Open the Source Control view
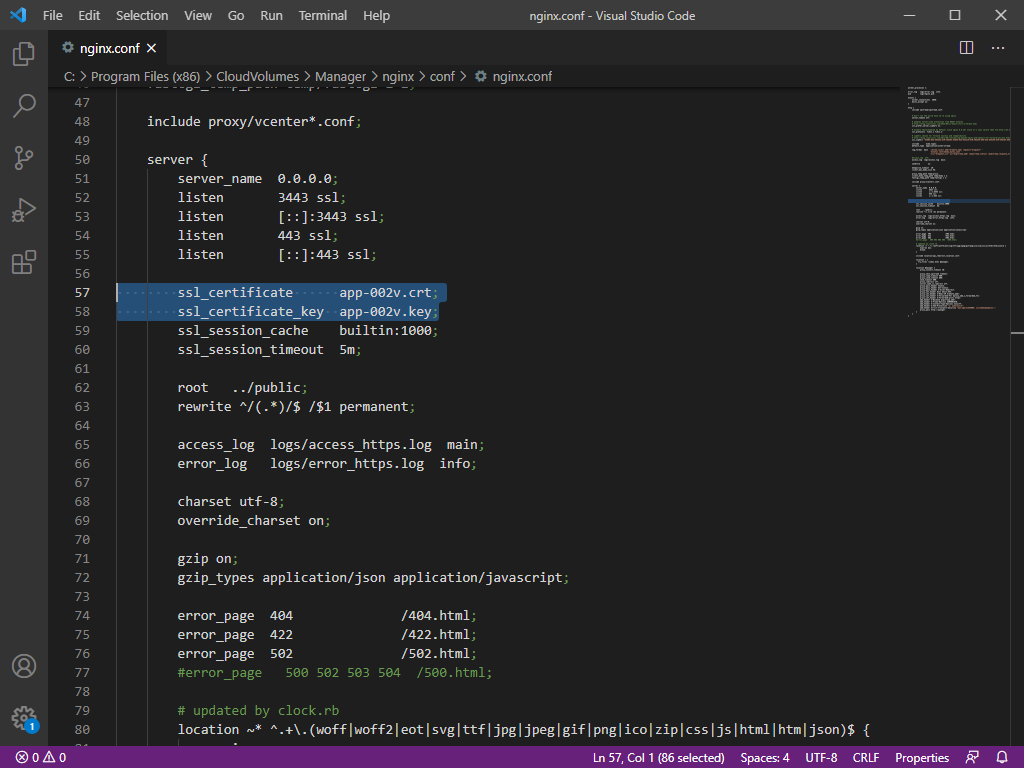 (24, 158)
